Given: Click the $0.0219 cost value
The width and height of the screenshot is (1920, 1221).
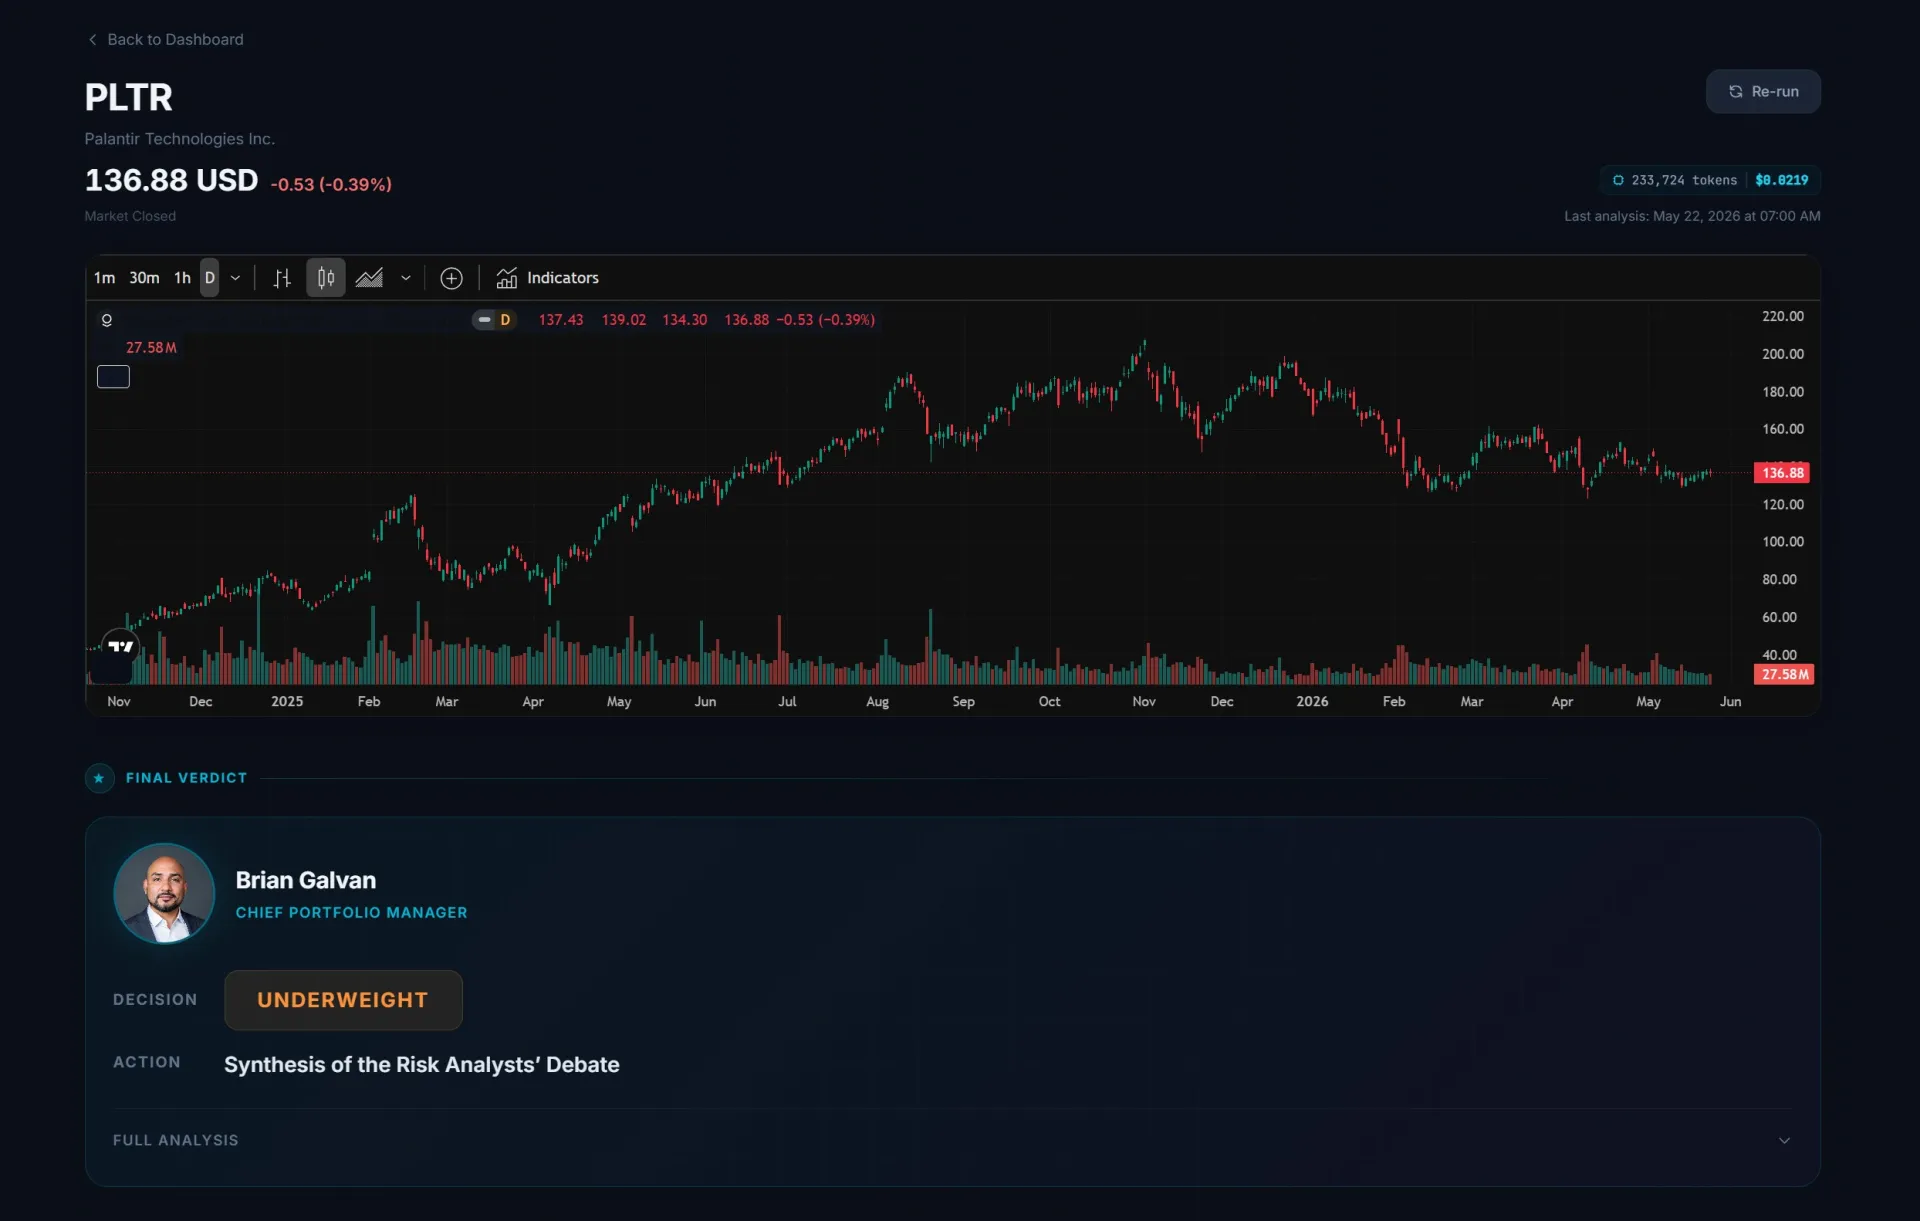Looking at the screenshot, I should (x=1782, y=180).
